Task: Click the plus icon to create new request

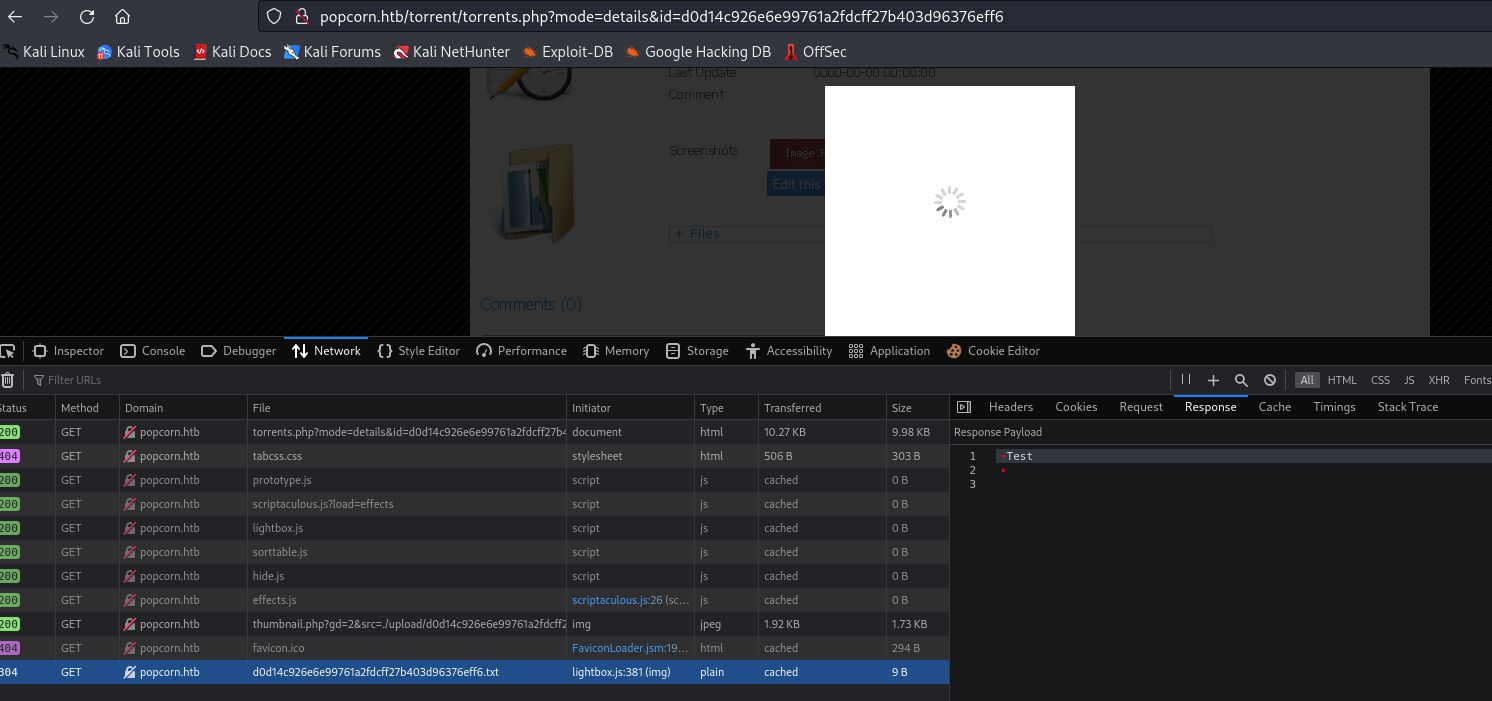Action: click(1213, 380)
